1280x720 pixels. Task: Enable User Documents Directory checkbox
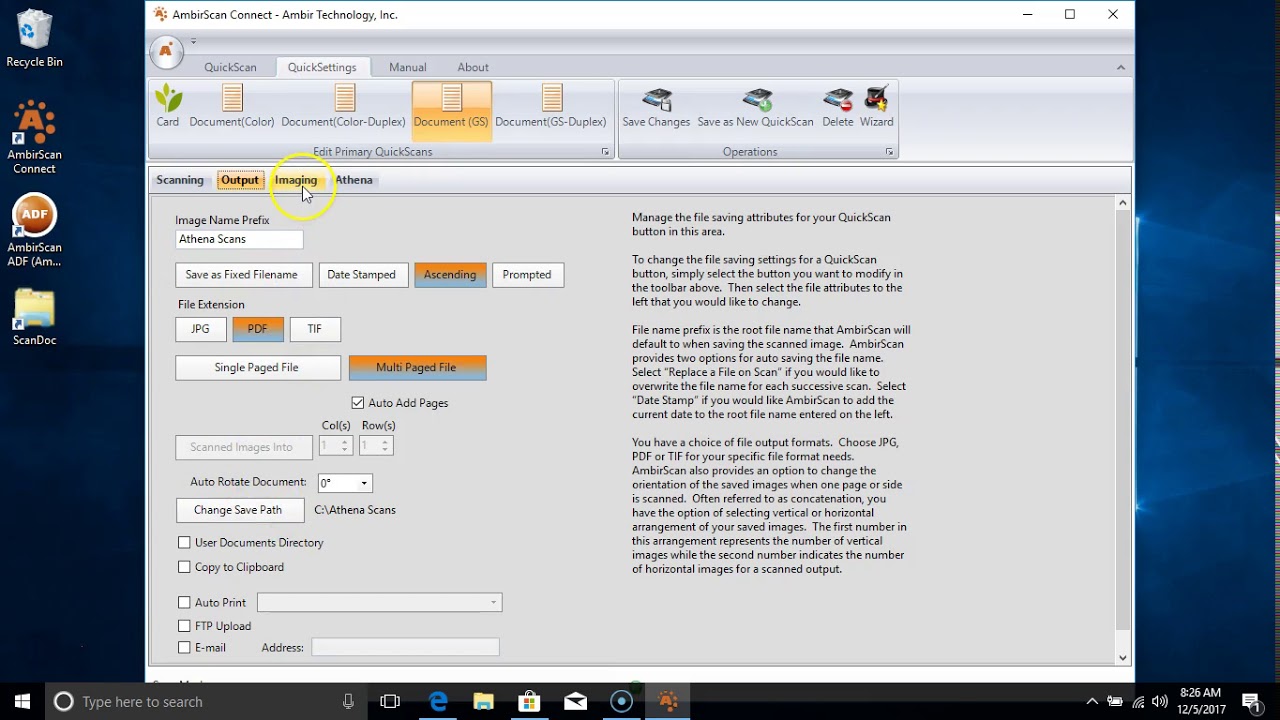point(184,543)
